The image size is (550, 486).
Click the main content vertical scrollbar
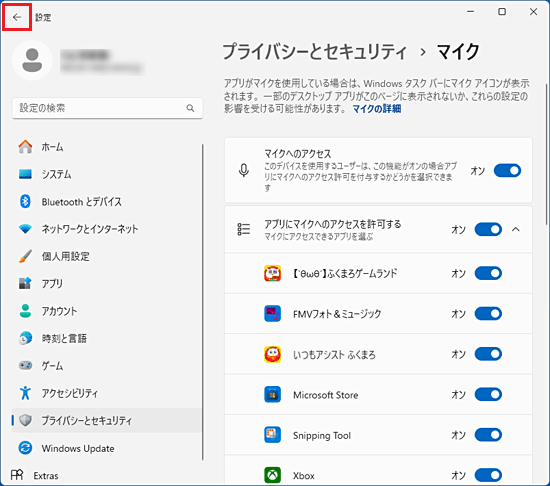[x=546, y=154]
